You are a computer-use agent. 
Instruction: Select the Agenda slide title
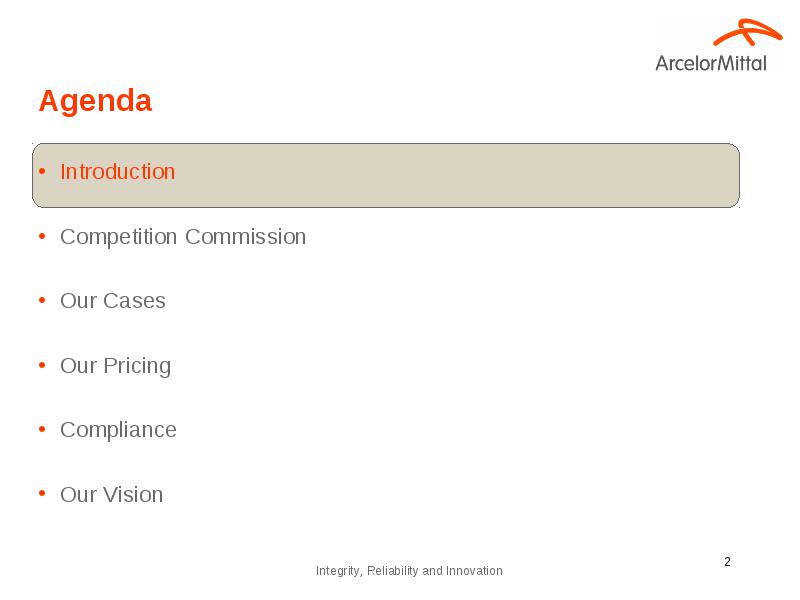click(x=95, y=101)
